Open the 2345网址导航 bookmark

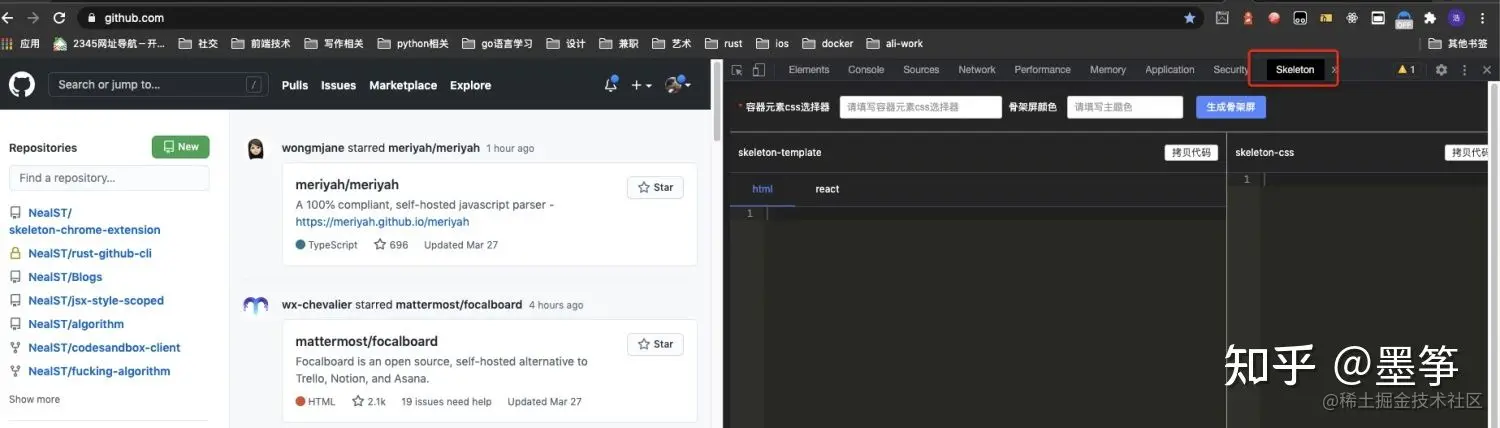(109, 44)
